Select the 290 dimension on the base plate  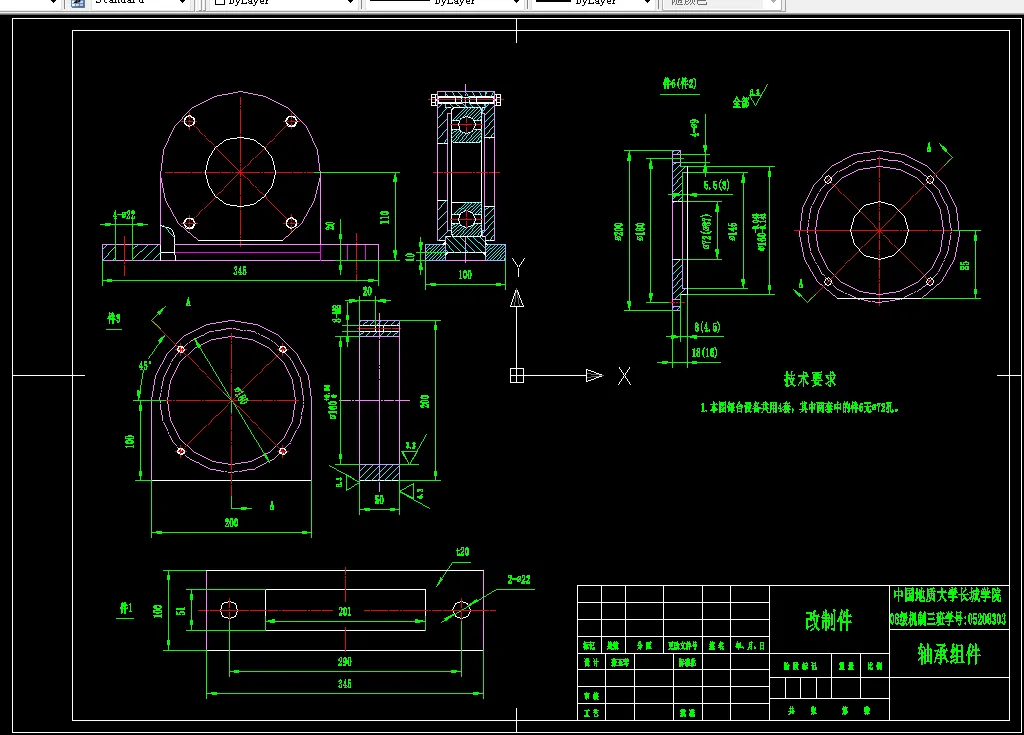[x=345, y=662]
